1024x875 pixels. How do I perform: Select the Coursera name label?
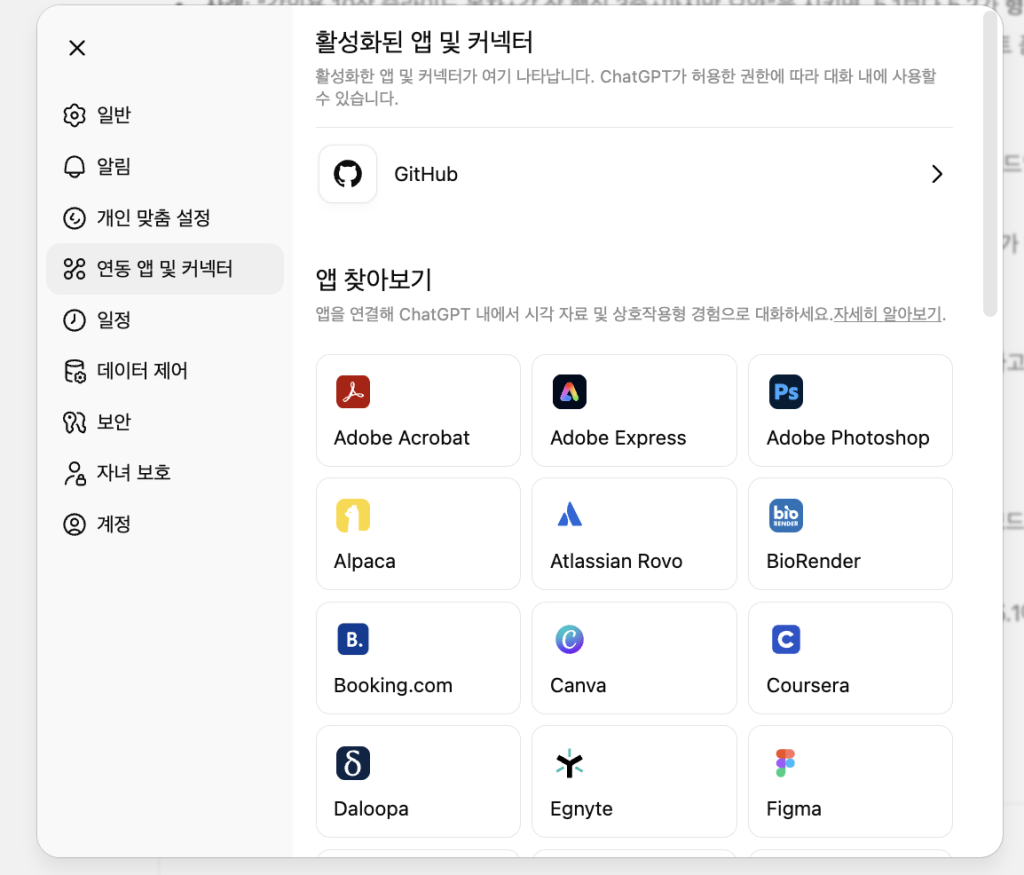(807, 685)
